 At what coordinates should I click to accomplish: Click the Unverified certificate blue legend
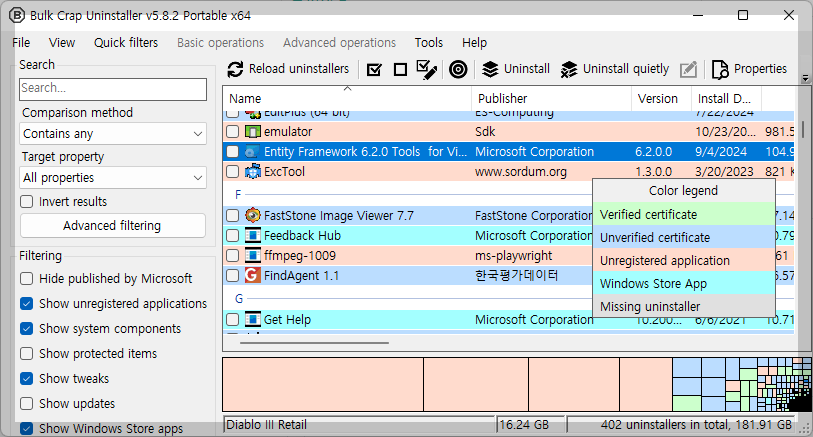coord(684,237)
